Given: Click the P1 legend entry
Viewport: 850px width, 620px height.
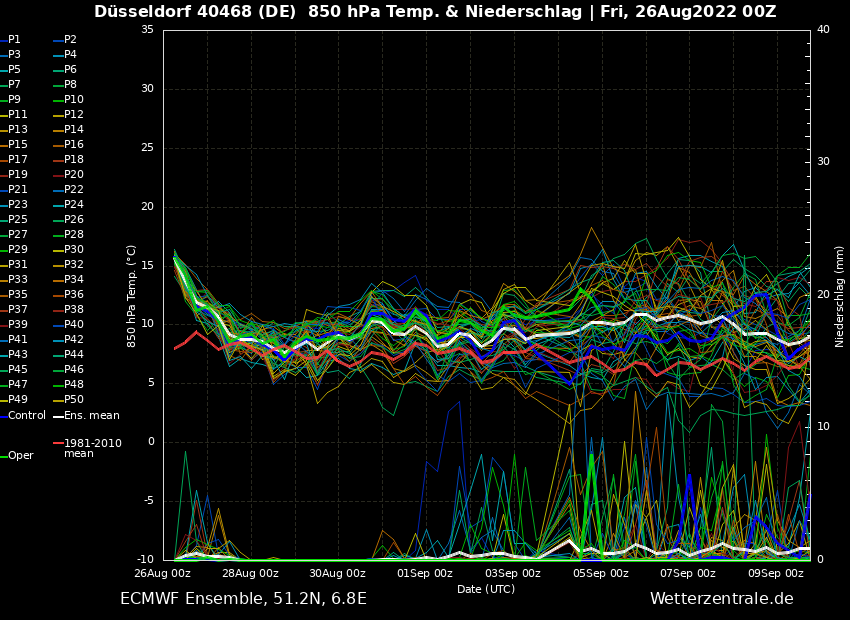Looking at the screenshot, I should pyautogui.click(x=14, y=40).
